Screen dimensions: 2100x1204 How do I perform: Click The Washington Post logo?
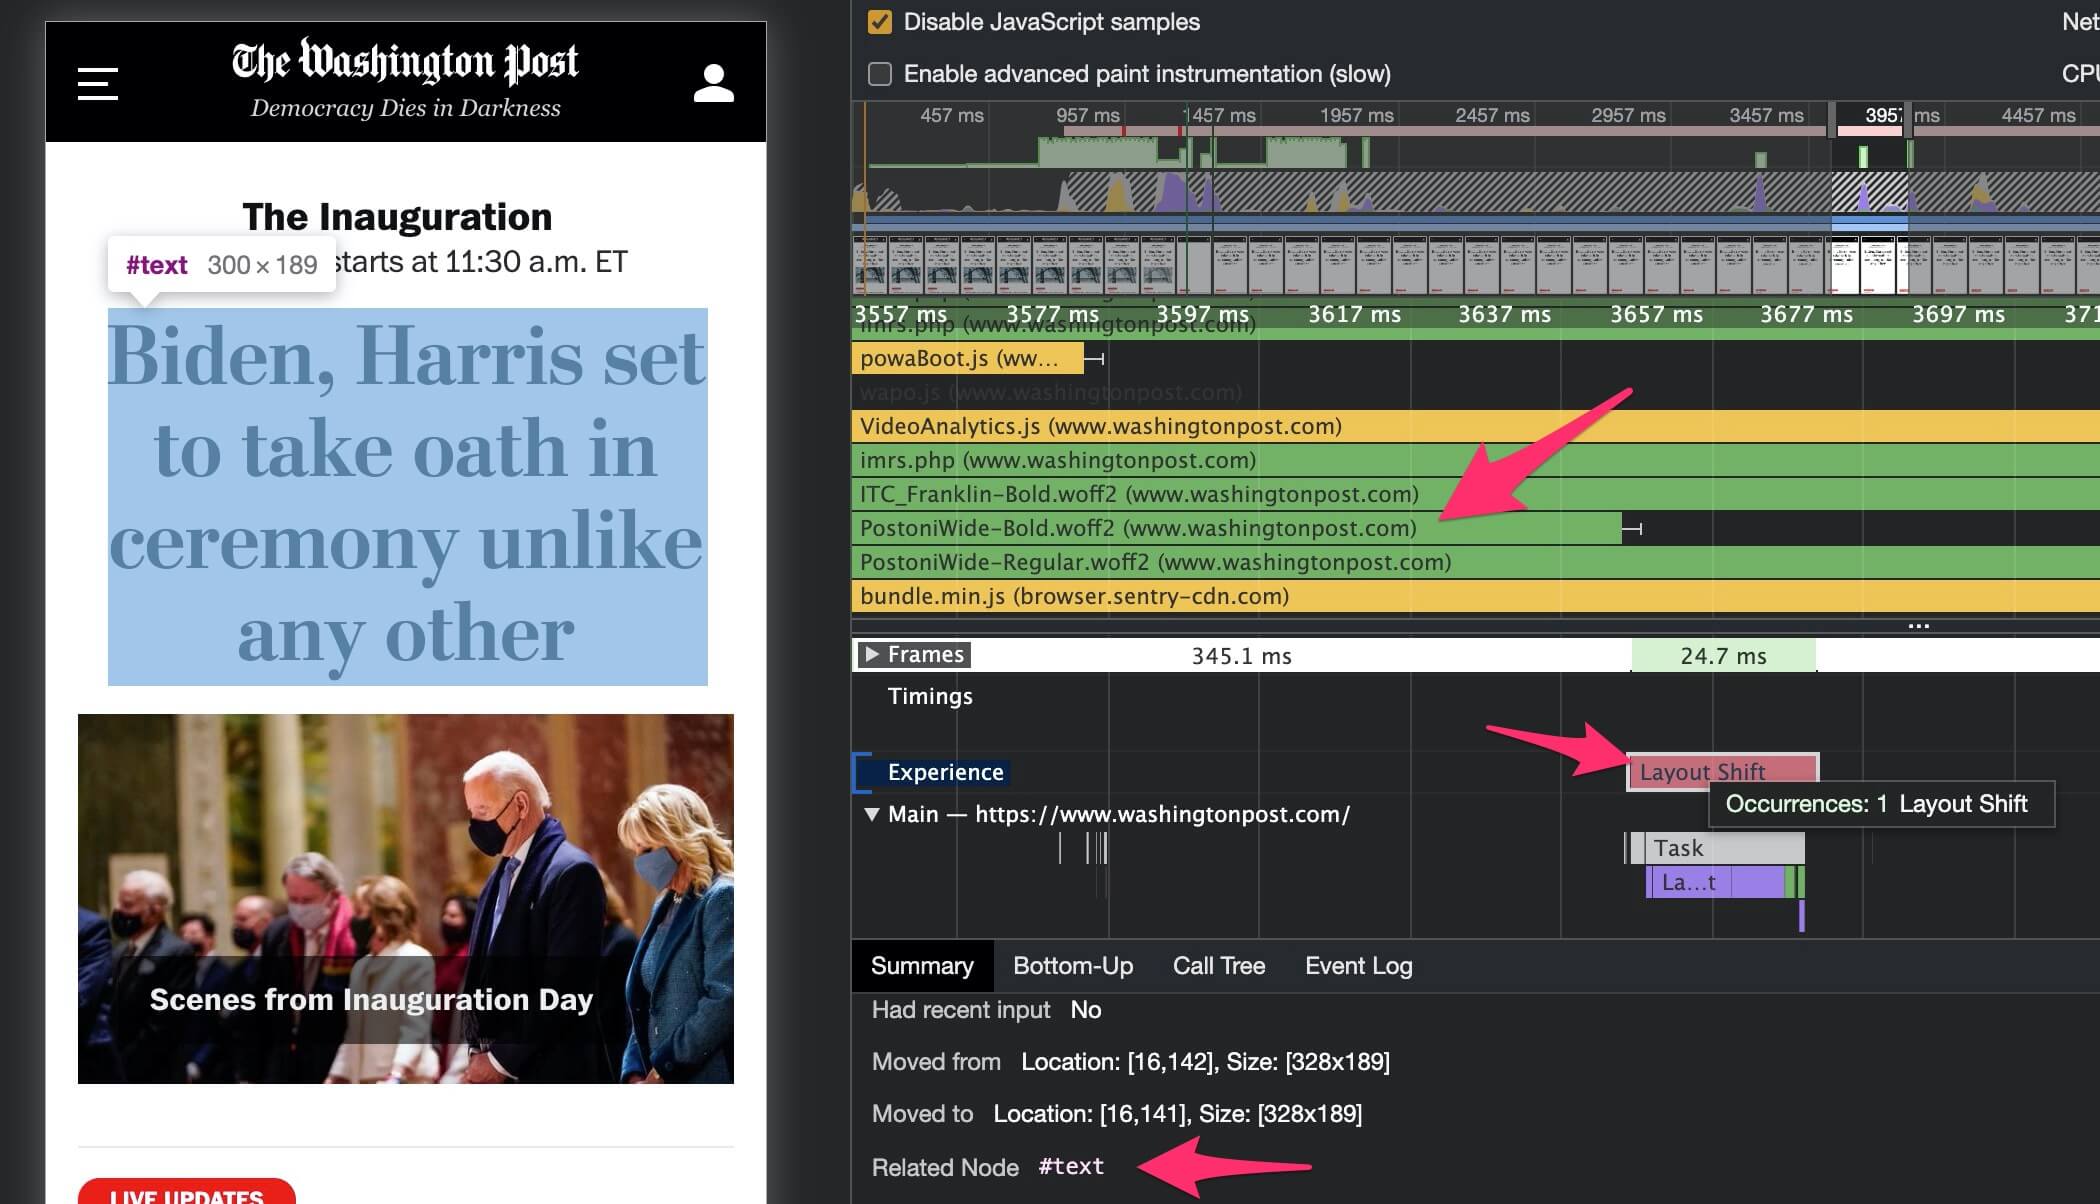point(405,63)
